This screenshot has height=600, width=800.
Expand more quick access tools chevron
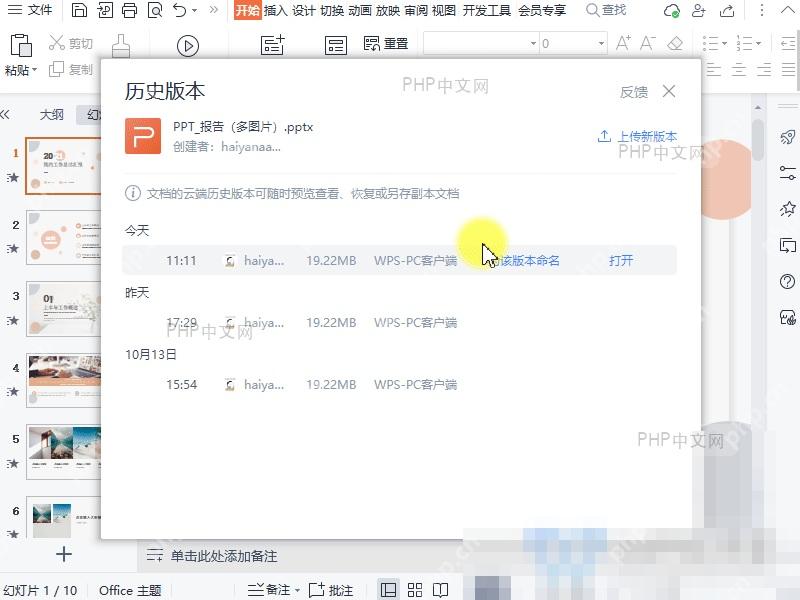click(214, 10)
